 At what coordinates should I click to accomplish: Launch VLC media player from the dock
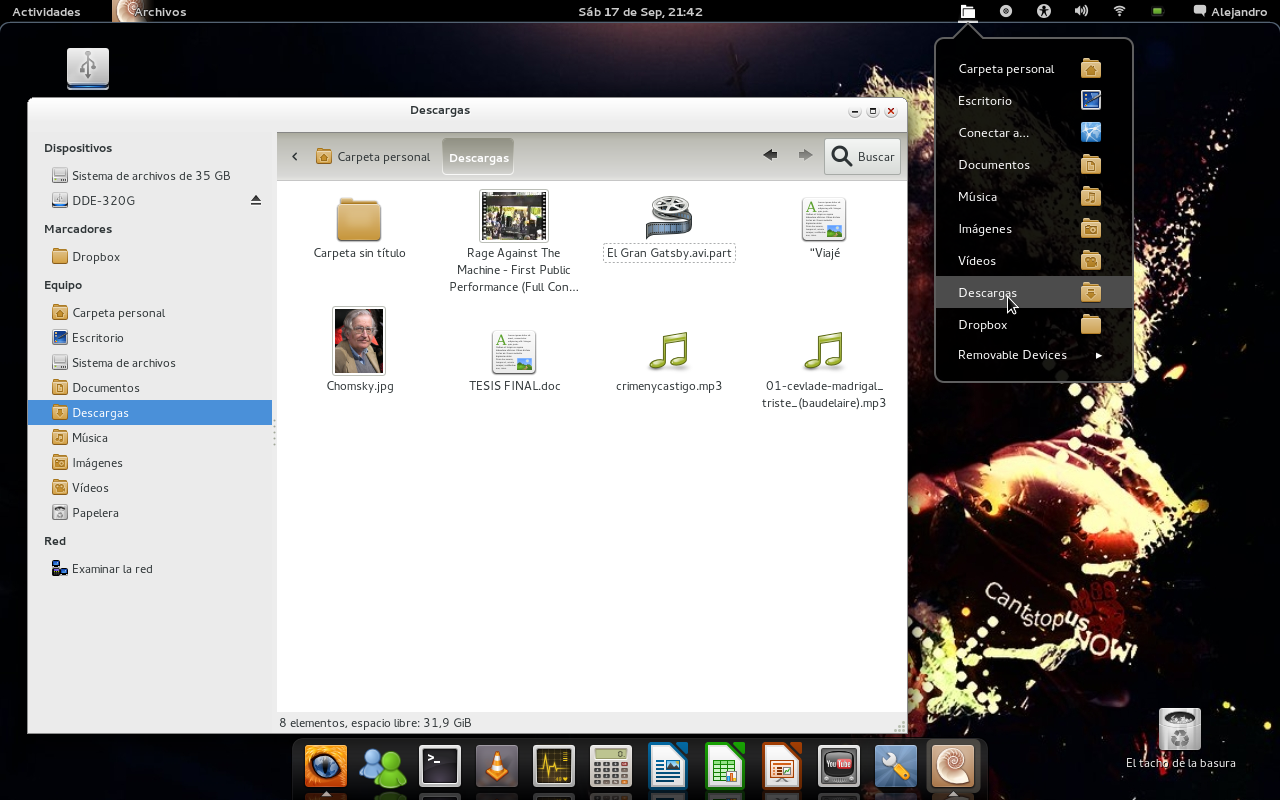[x=497, y=767]
